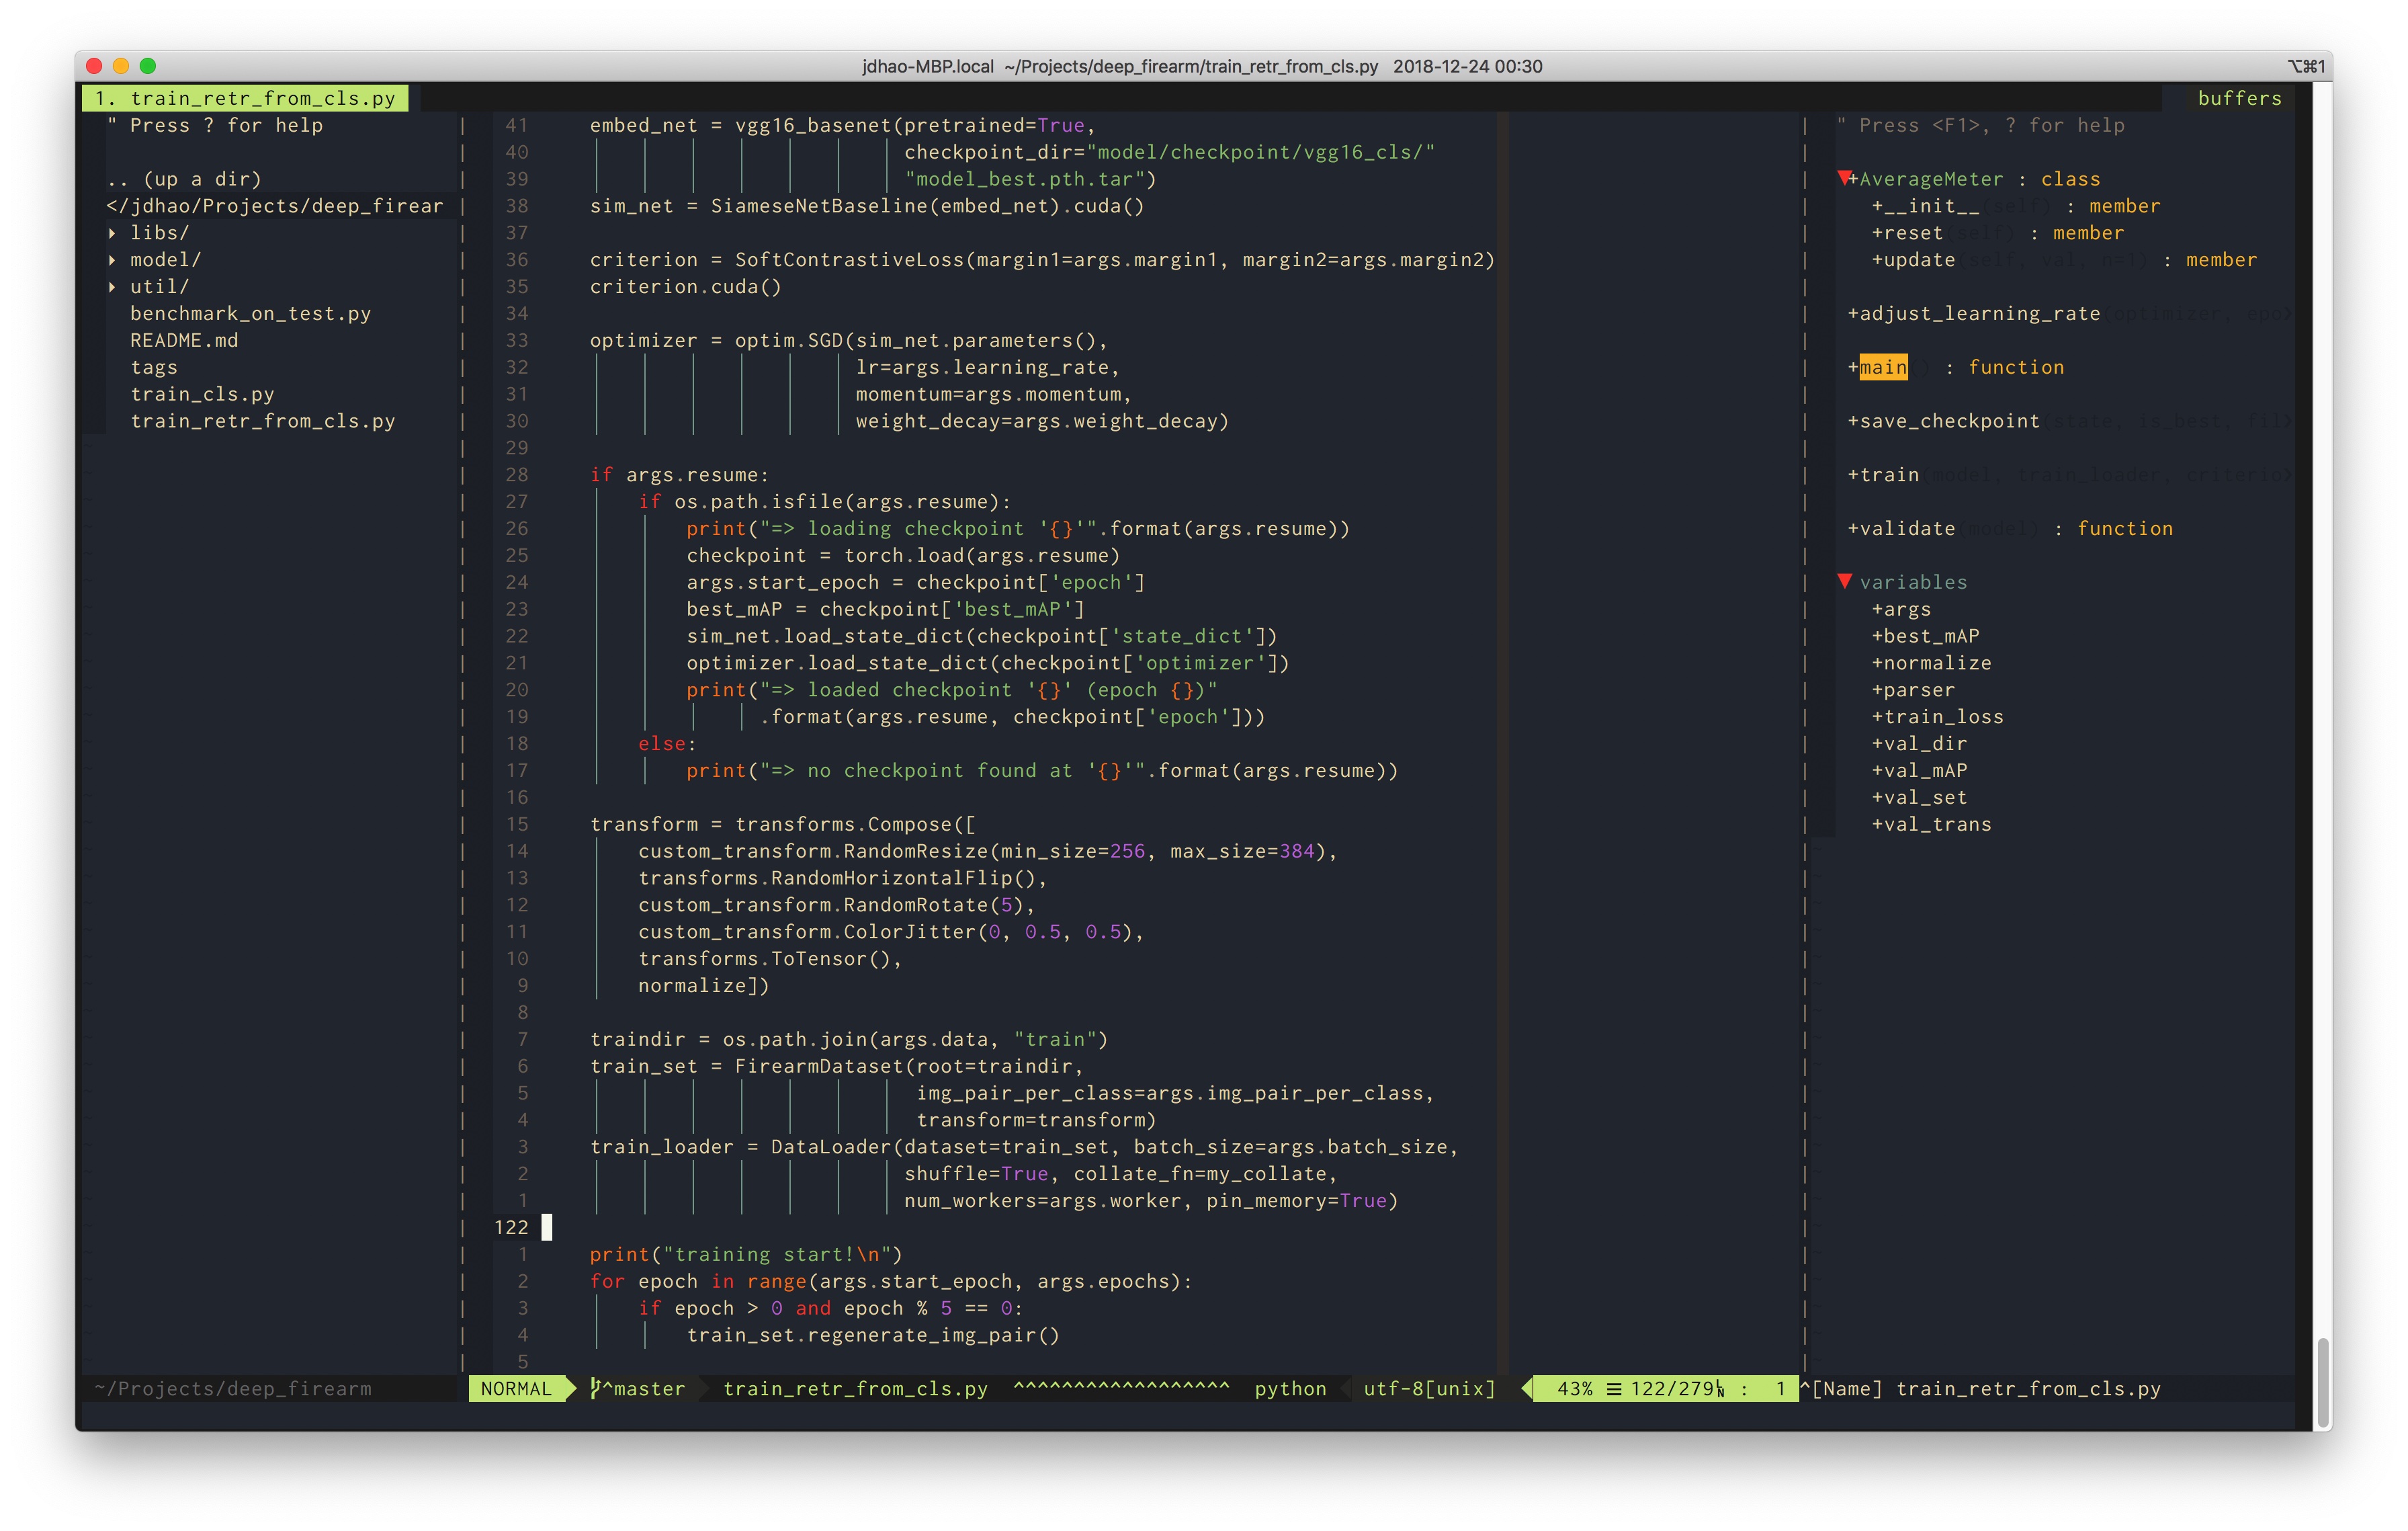
Task: Go up a directory in NERDTree
Action: (x=185, y=179)
